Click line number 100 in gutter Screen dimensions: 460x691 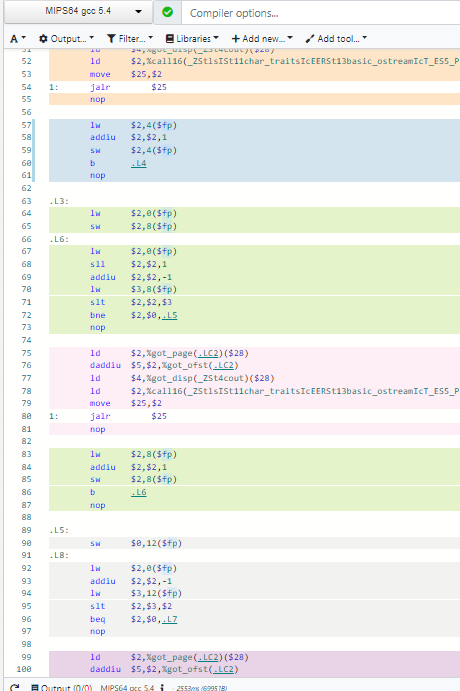[x=24, y=669]
